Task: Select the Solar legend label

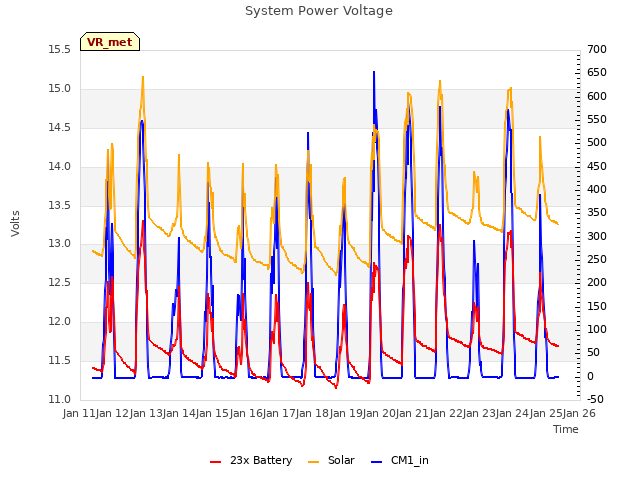Action: point(341,460)
